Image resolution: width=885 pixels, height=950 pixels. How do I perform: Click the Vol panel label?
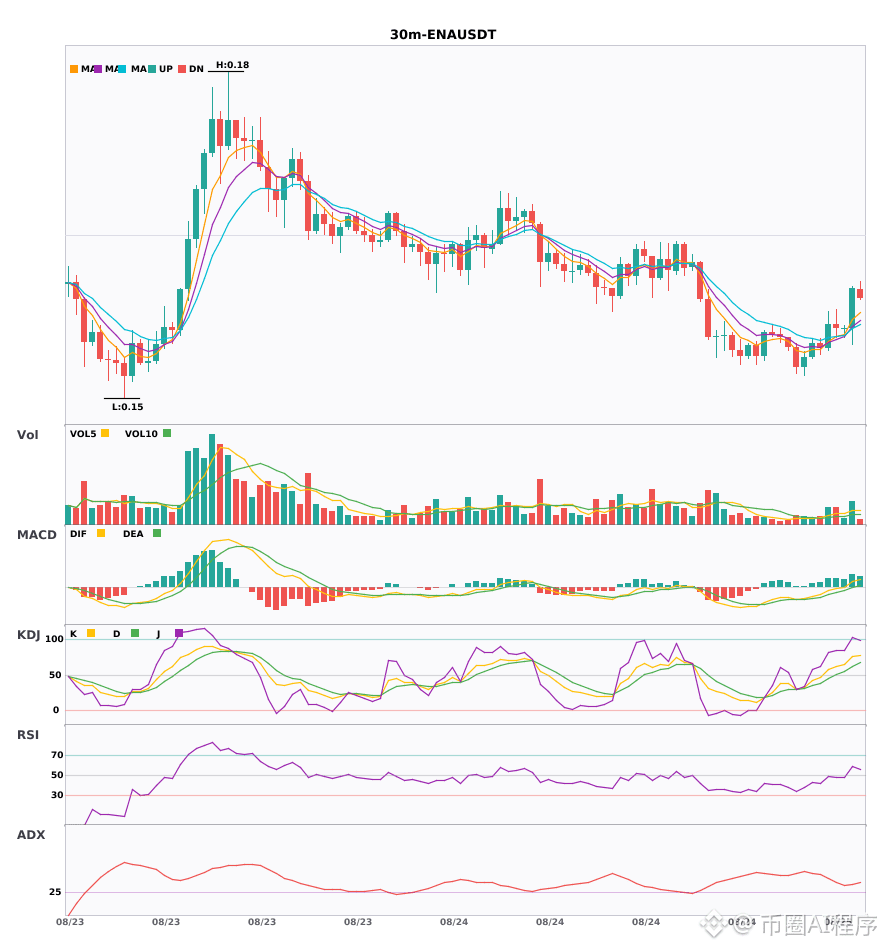pyautogui.click(x=27, y=435)
